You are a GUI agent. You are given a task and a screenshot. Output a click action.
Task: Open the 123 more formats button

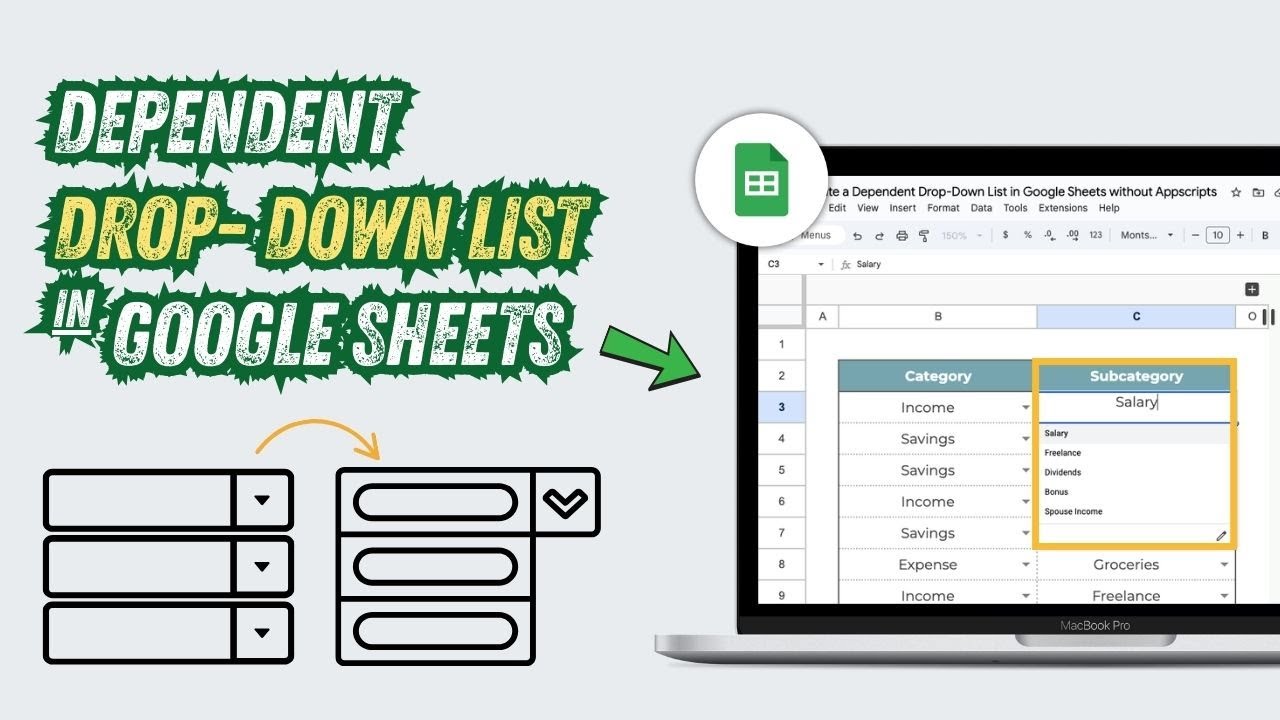(x=1095, y=235)
